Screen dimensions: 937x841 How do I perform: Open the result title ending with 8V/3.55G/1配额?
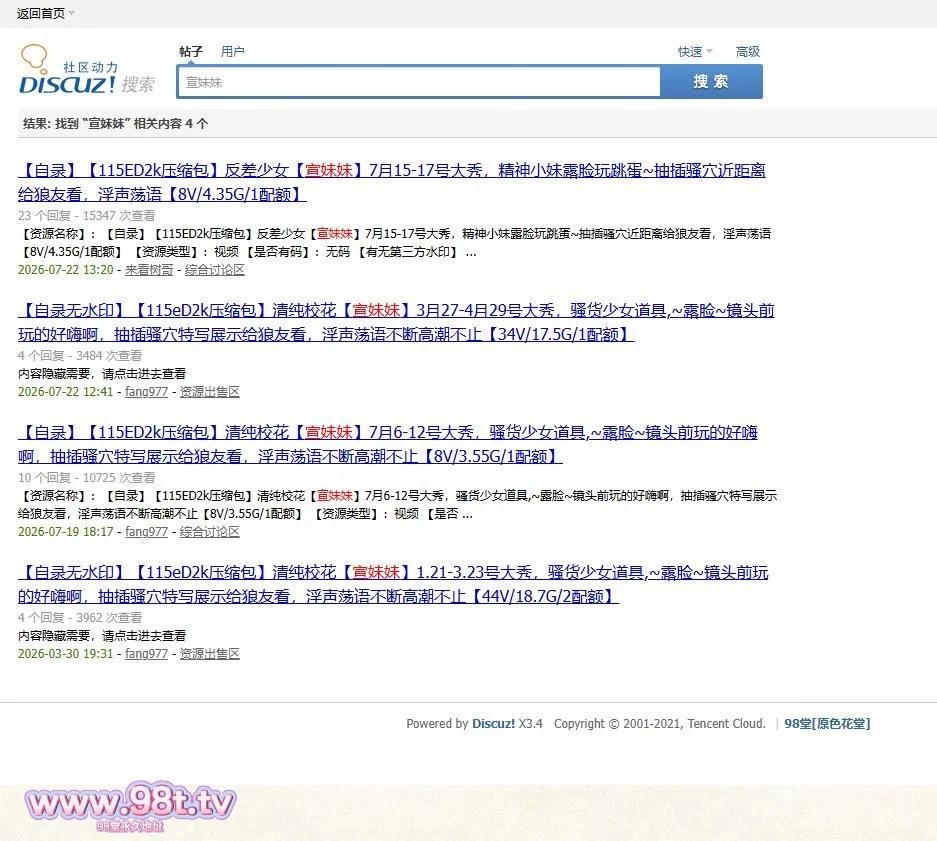pyautogui.click(x=388, y=444)
